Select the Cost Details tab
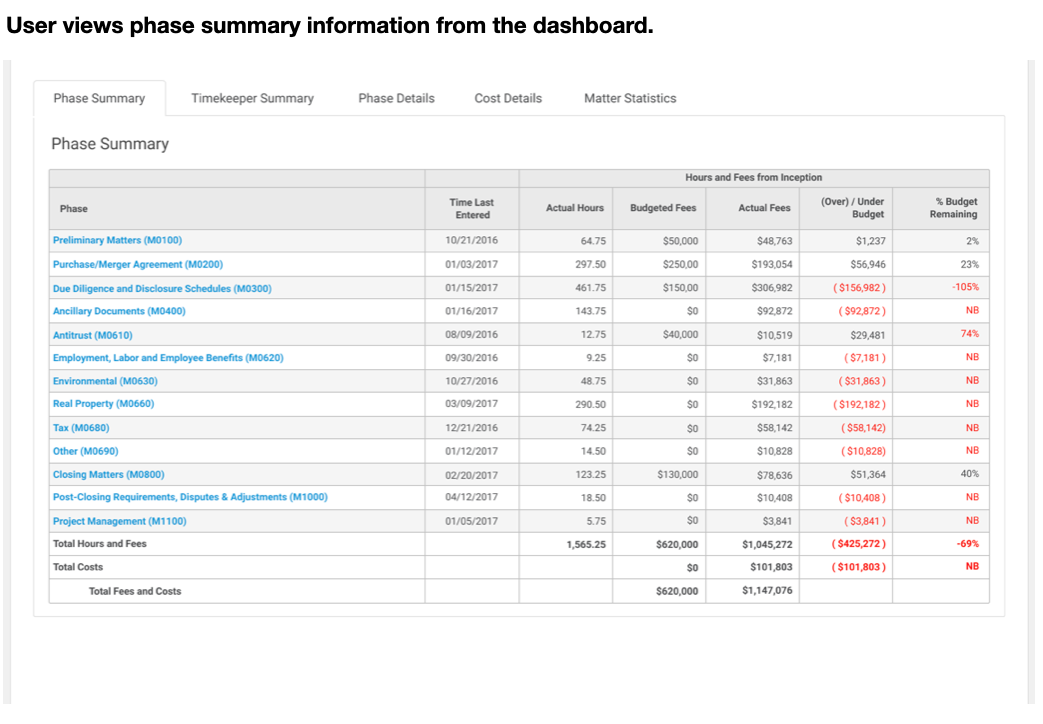 point(508,98)
